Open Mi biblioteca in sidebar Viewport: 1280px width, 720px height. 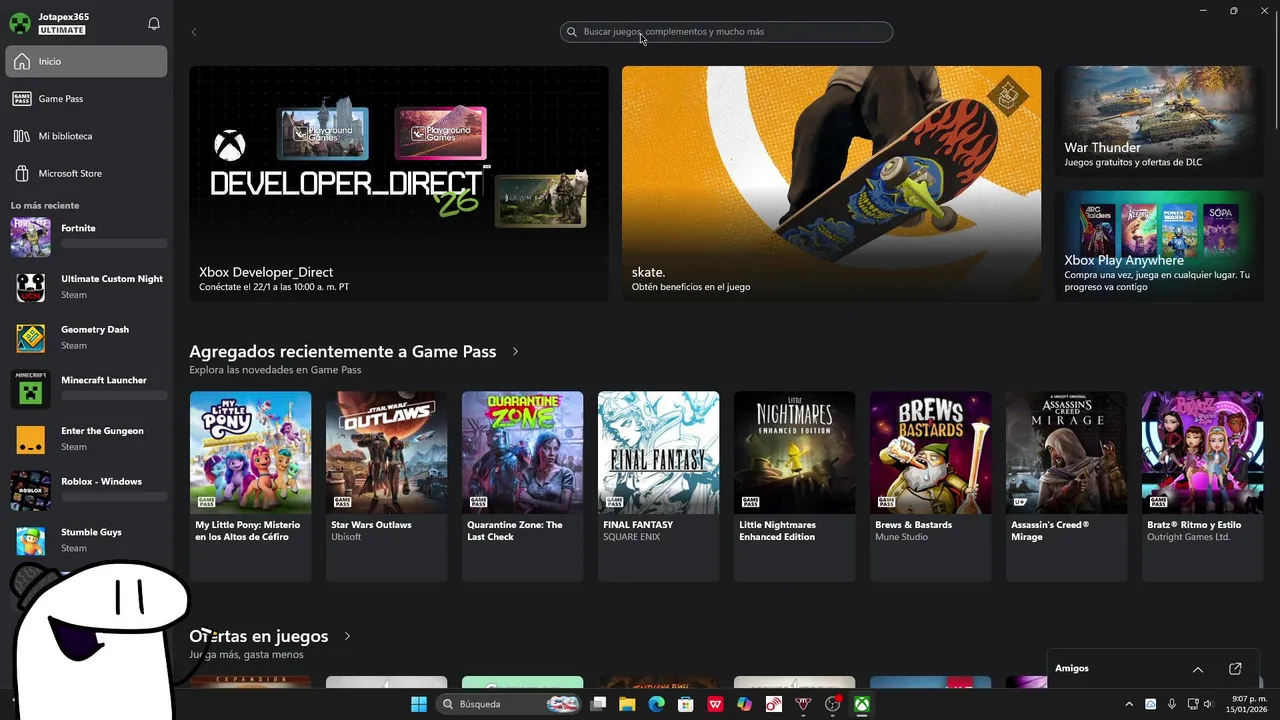coord(86,136)
